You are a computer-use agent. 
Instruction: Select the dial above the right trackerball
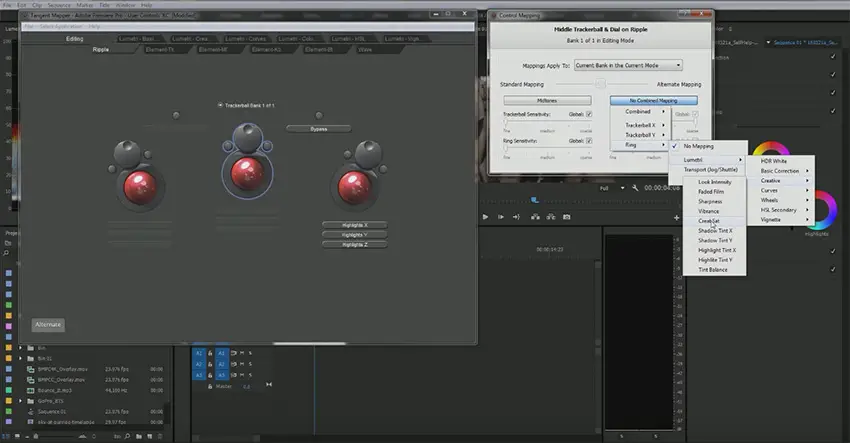pos(369,153)
